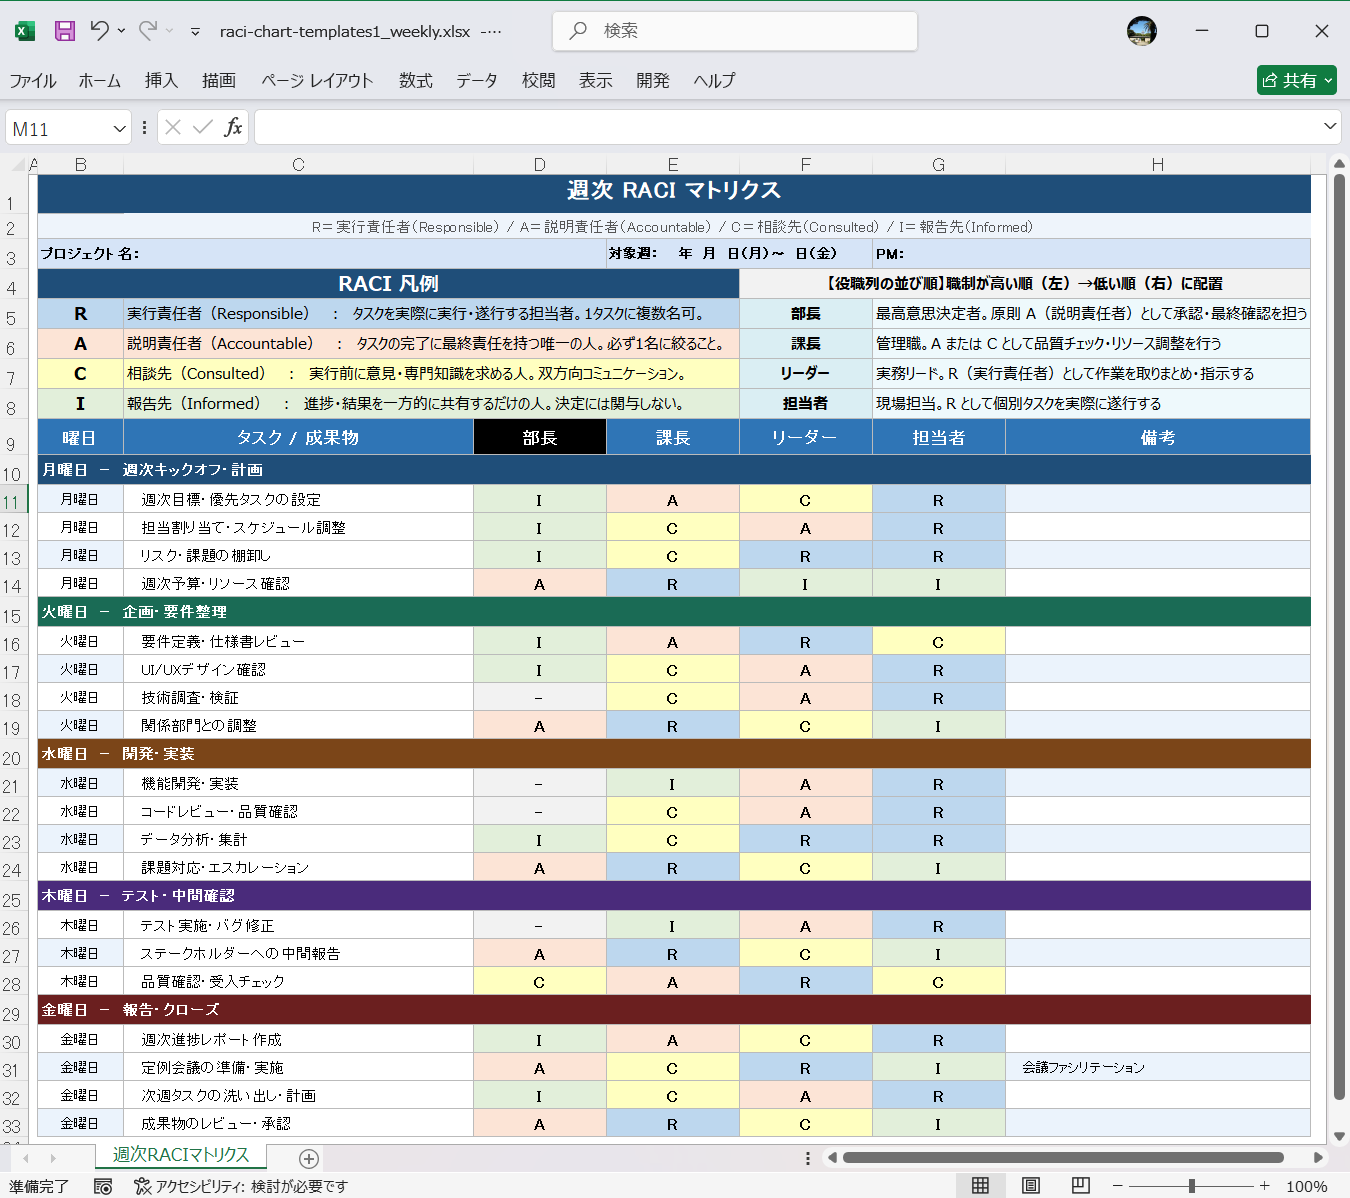Select column H header

[x=1158, y=165]
